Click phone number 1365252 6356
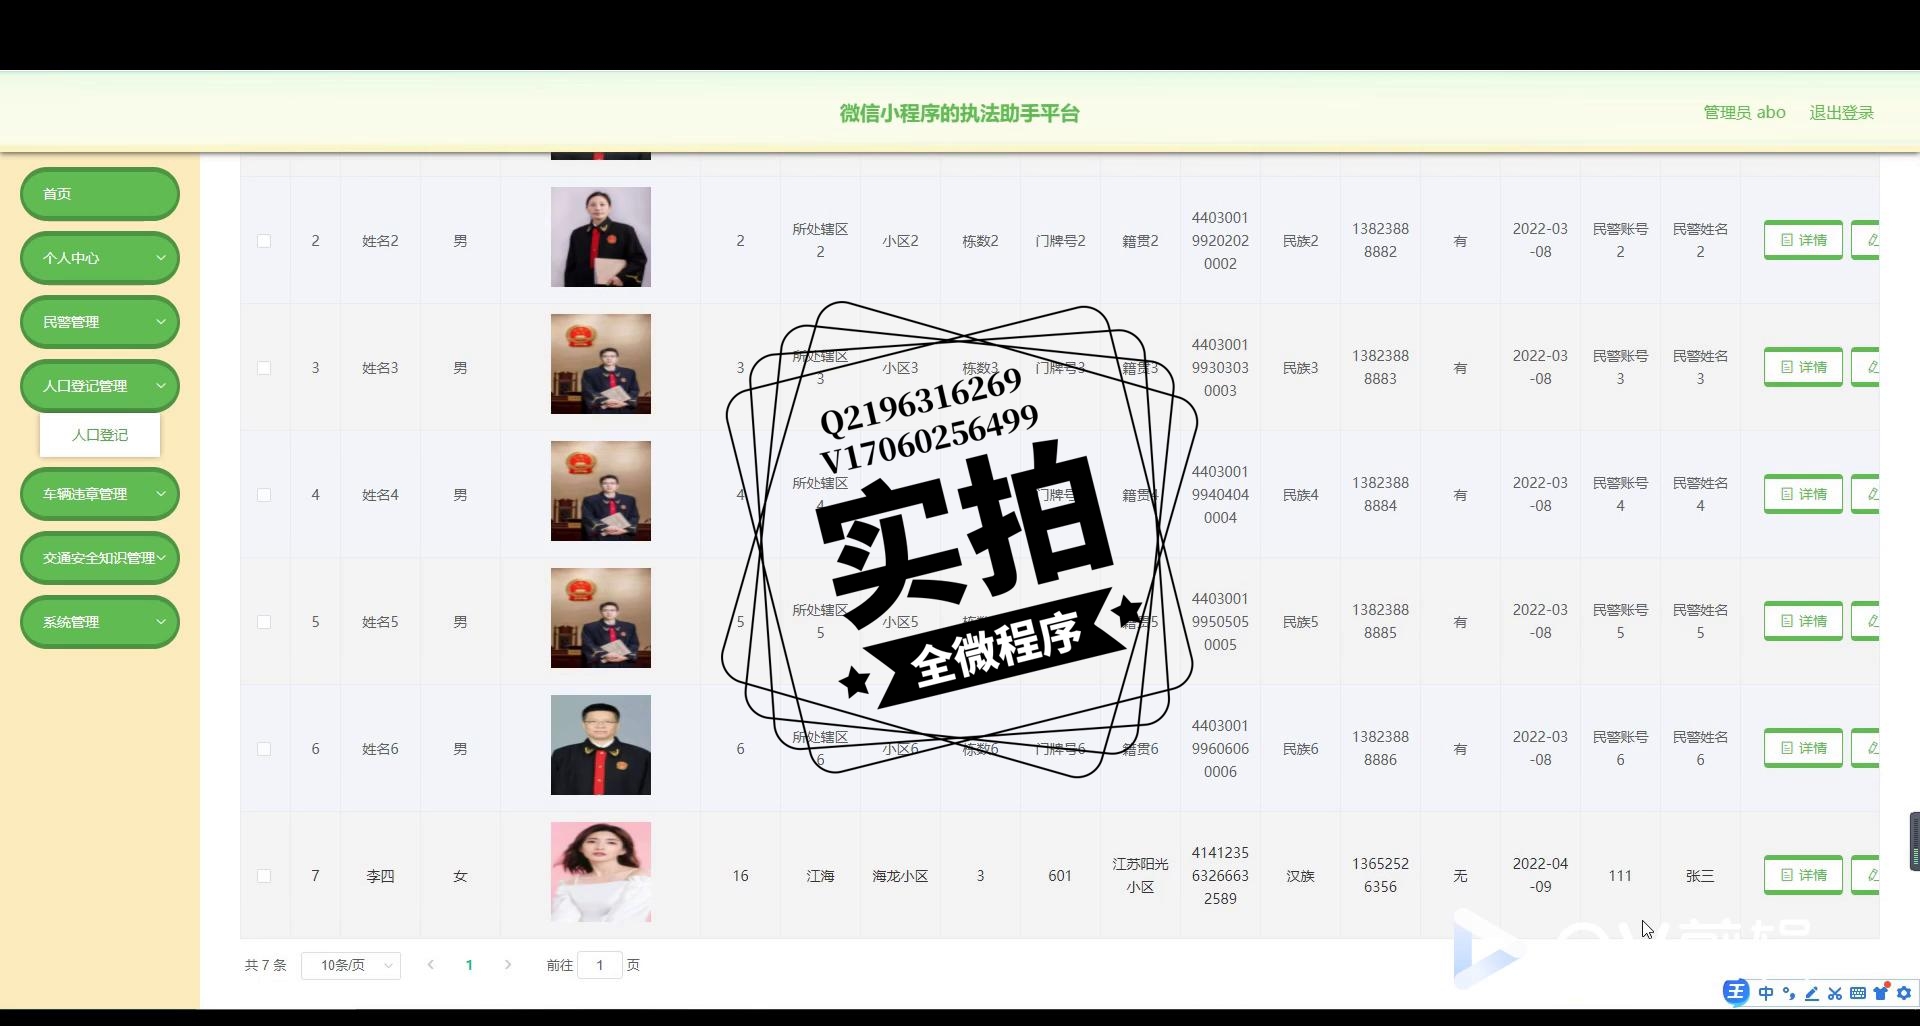 1380,875
